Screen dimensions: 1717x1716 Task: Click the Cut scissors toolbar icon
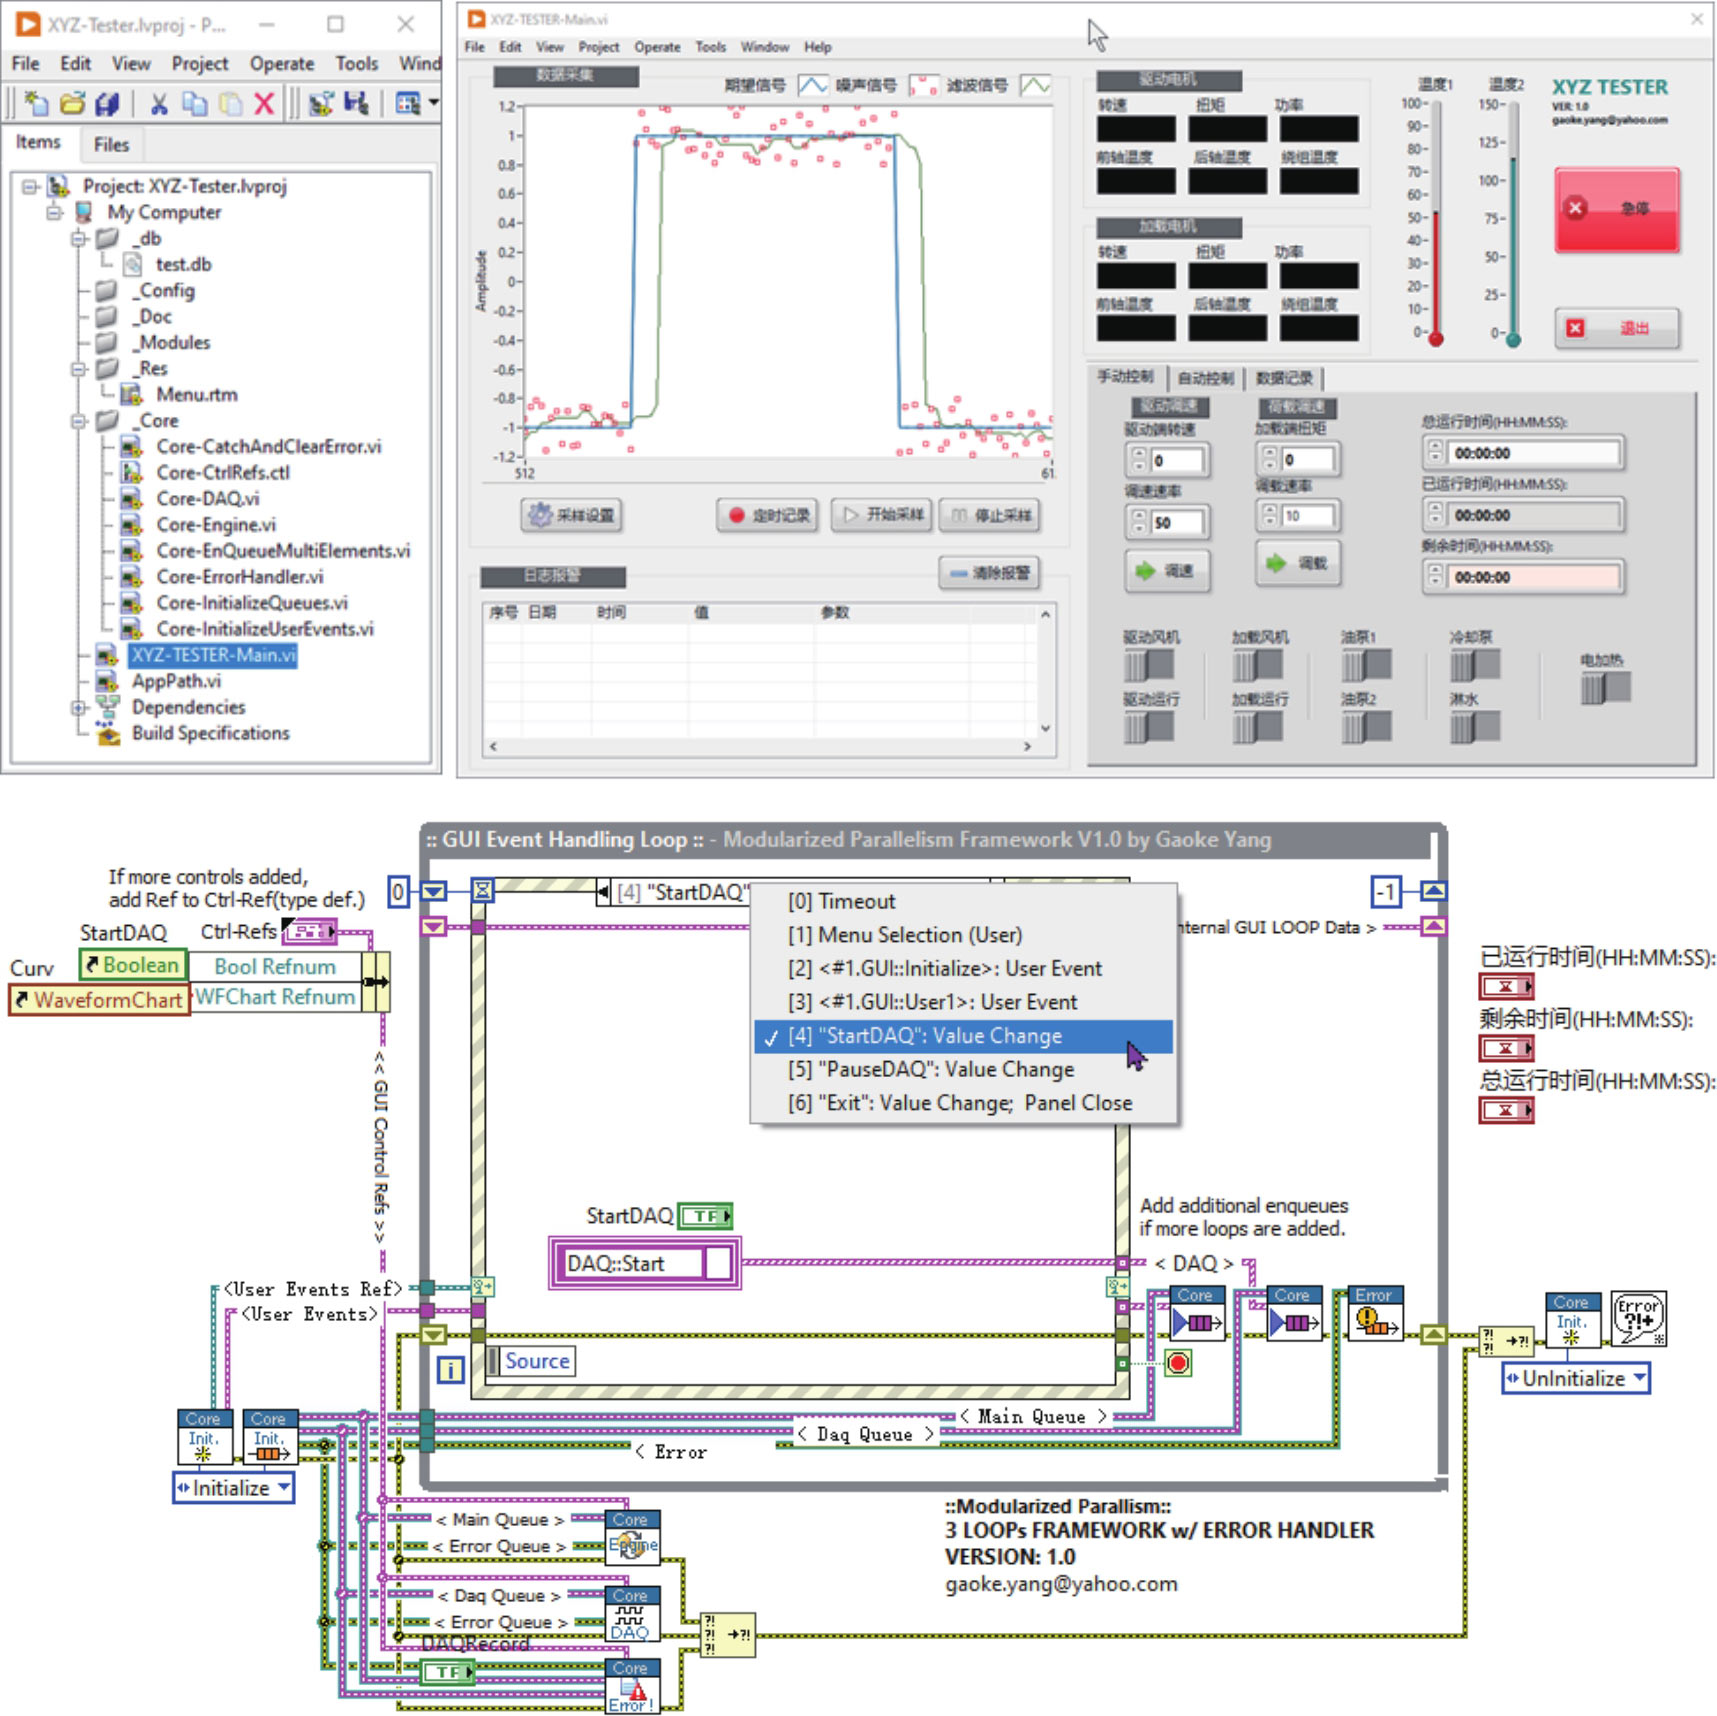[159, 103]
